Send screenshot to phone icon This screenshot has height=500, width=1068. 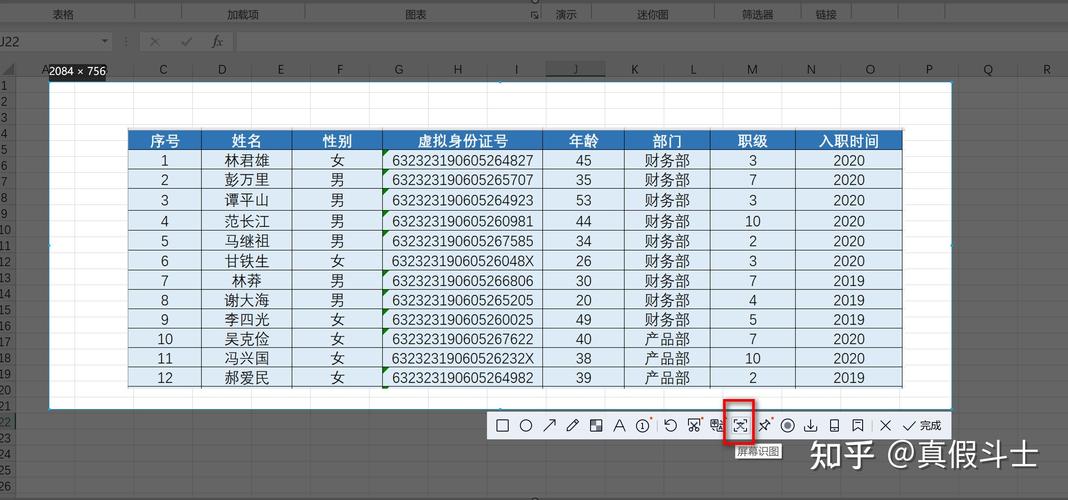point(834,426)
